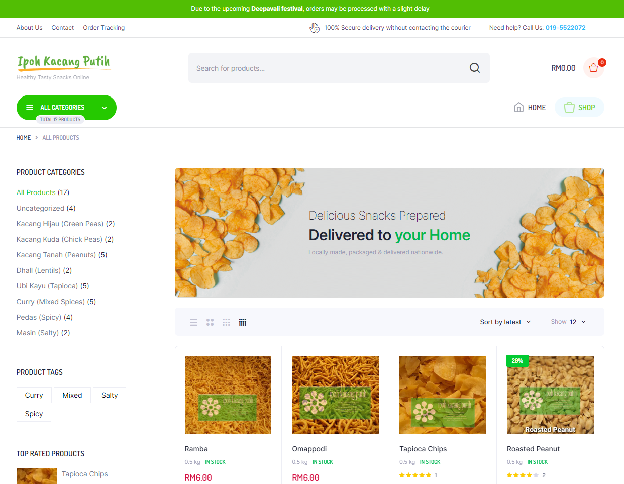624x484 pixels.
Task: Open the Roasted Peanut product thumbnail
Action: tap(550, 395)
